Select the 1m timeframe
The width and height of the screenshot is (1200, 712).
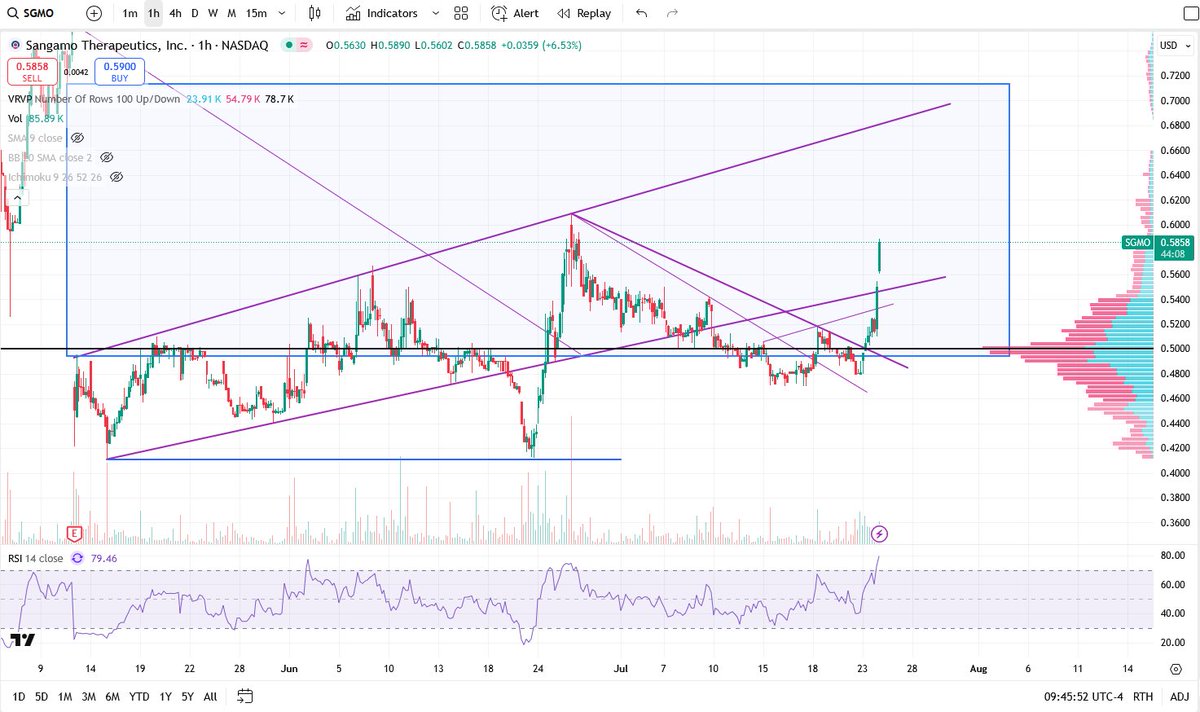point(130,13)
